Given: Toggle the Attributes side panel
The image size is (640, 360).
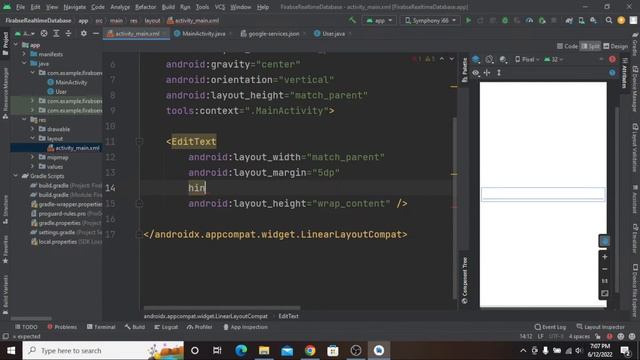Looking at the screenshot, I should 624,72.
